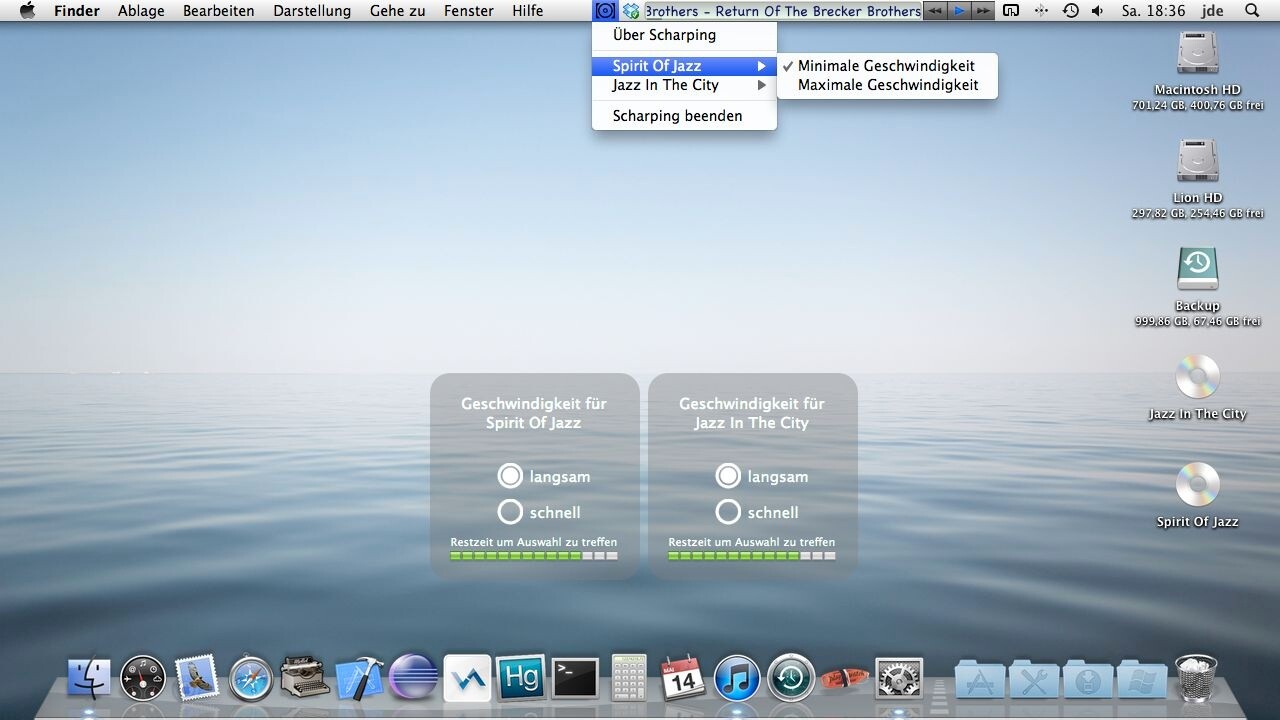The height and width of the screenshot is (720, 1280).
Task: Open the Finder menu
Action: point(77,11)
